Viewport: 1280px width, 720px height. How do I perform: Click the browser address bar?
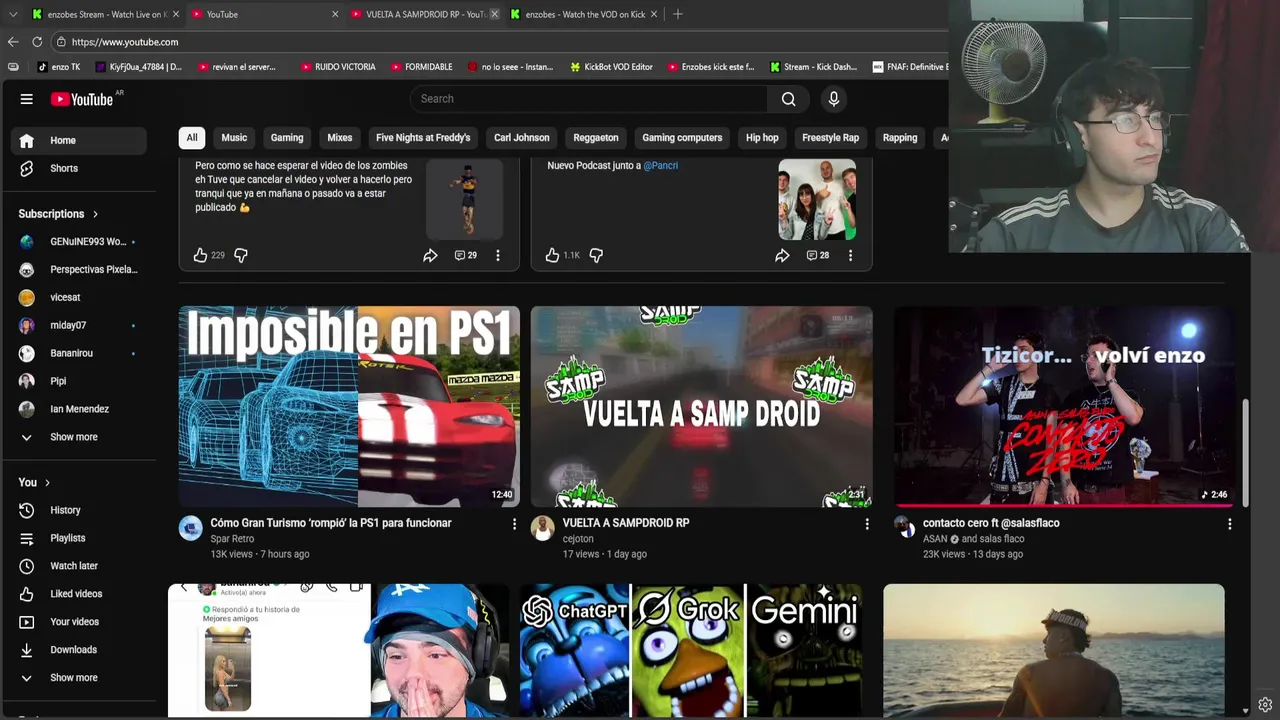(x=500, y=42)
